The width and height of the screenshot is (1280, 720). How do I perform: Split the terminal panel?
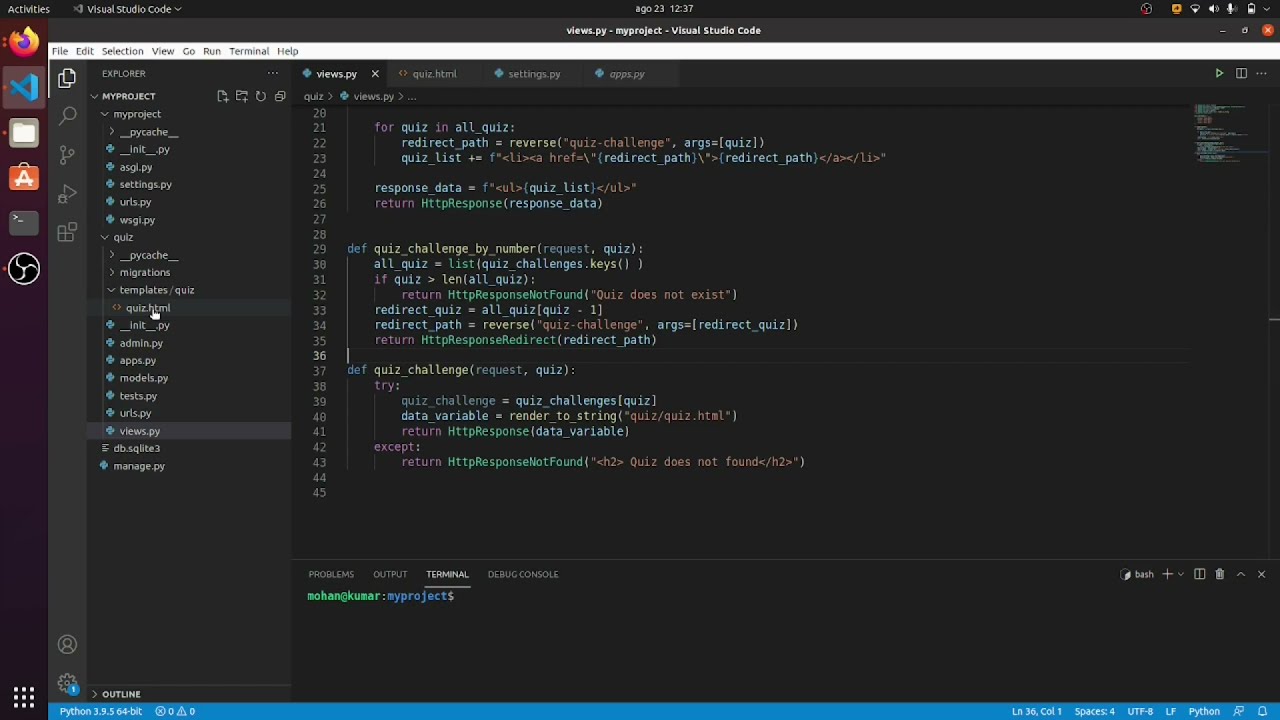pyautogui.click(x=1200, y=574)
